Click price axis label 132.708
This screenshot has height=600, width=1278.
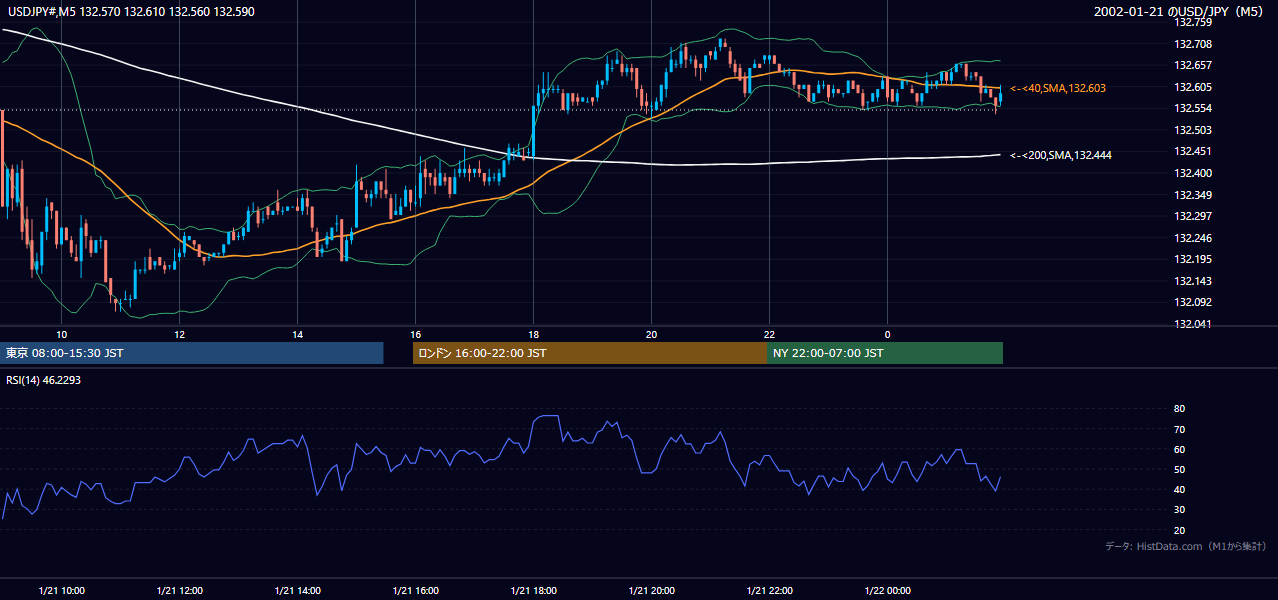click(1194, 44)
